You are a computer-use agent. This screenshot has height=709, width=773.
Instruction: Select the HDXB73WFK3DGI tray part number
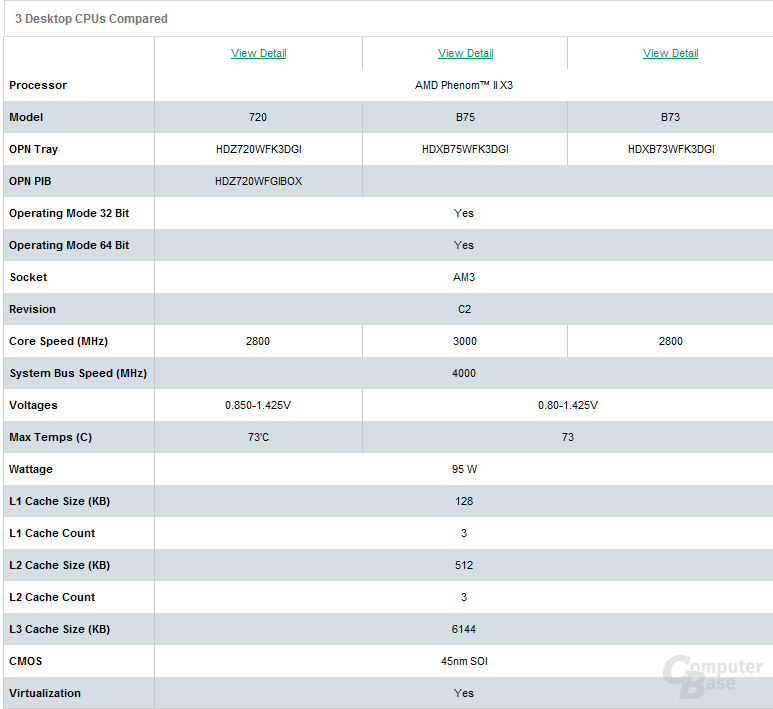[671, 149]
